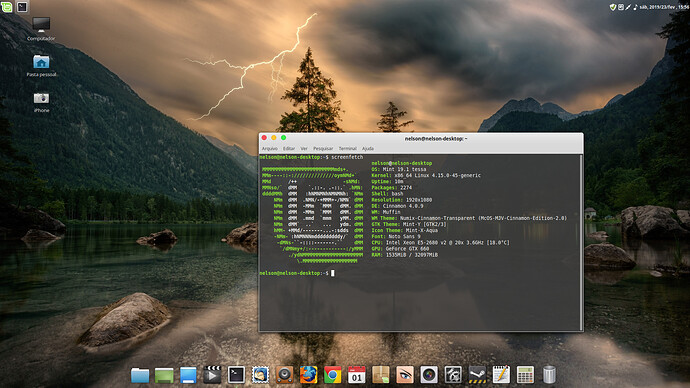Open the Ajuda menu in the terminal
The image size is (690, 388).
pyautogui.click(x=368, y=149)
